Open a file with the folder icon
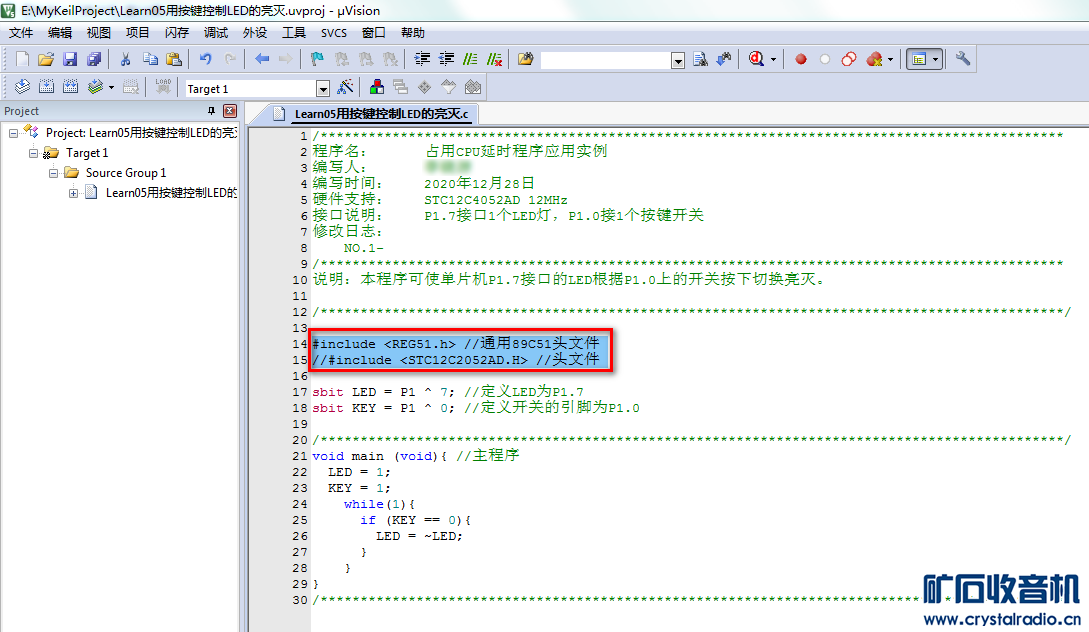This screenshot has width=1089, height=632. click(x=46, y=60)
